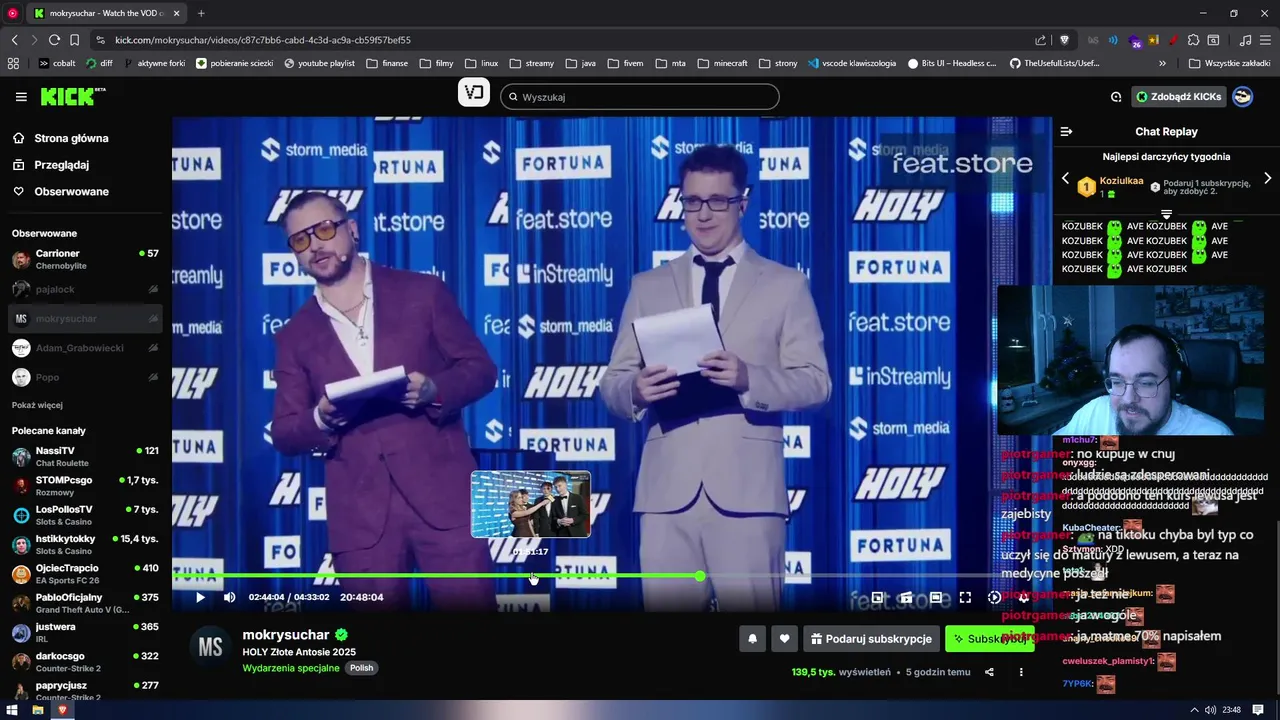Image resolution: width=1280 pixels, height=720 pixels.
Task: Click the browser back arrow
Action: 14,40
